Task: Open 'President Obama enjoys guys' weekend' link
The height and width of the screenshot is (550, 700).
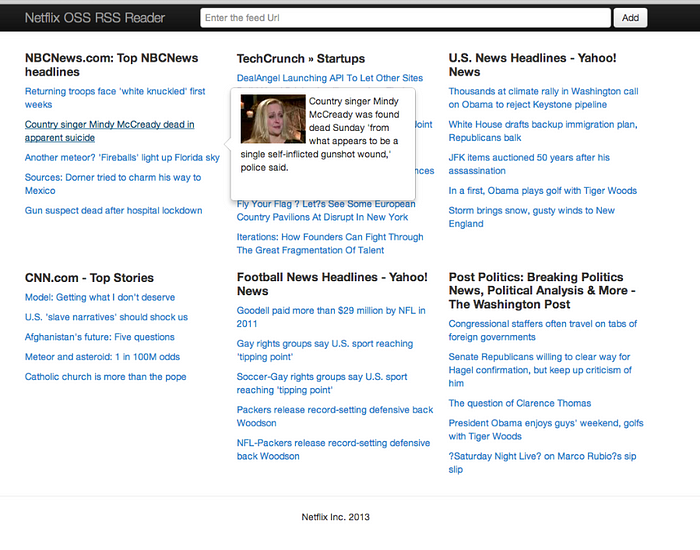Action: [x=546, y=429]
